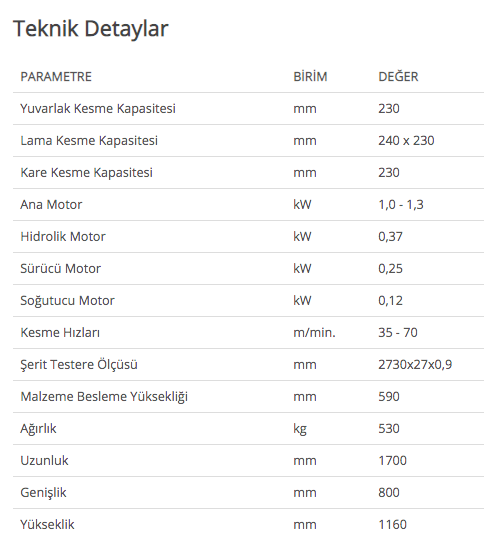Select the Malzeme Besleme Yüksekliği row label
484x548 pixels.
(x=104, y=397)
